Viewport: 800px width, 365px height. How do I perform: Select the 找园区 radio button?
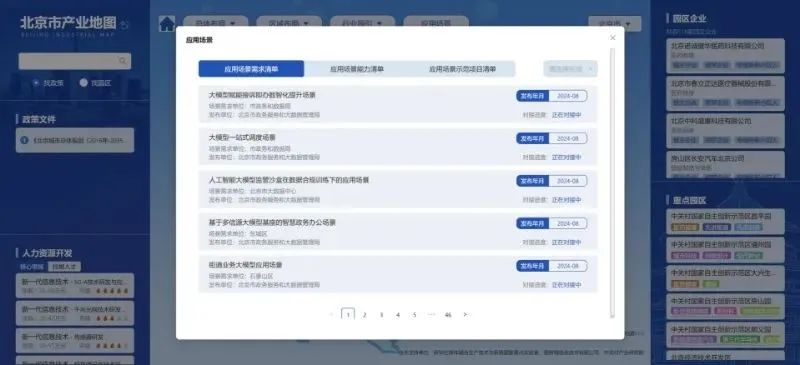click(84, 83)
